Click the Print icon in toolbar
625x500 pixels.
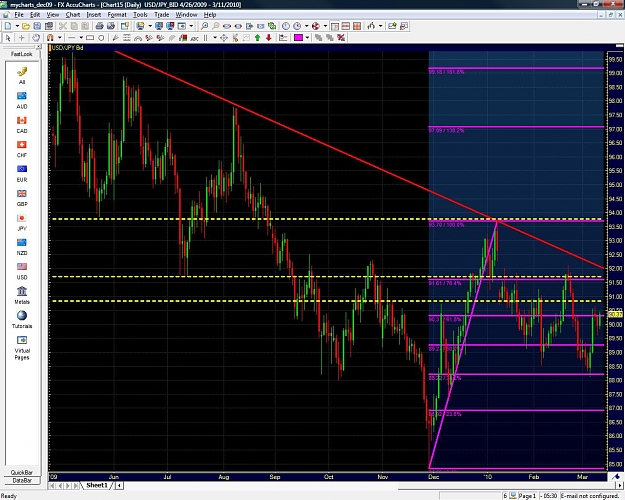(x=99, y=26)
